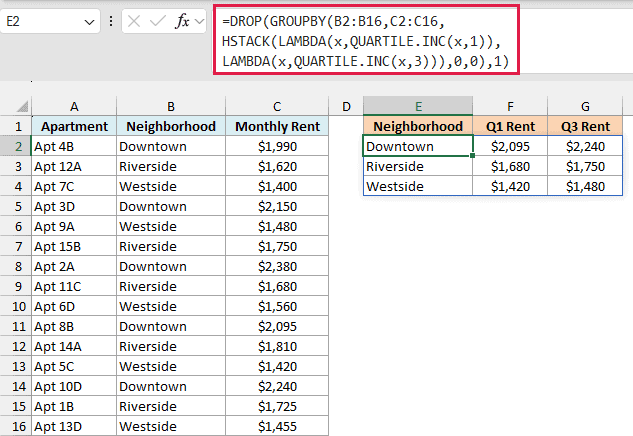Viewport: 633px width, 436px height.
Task: Click the $1,990 rent cell
Action: [277, 146]
